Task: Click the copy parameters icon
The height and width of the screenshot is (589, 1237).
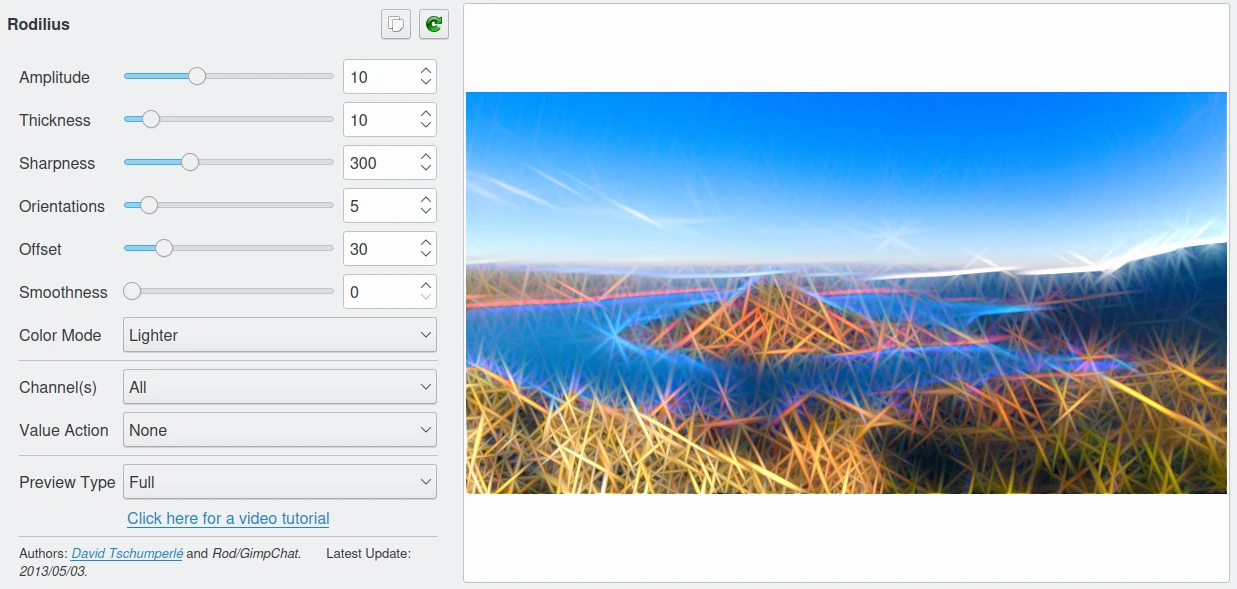Action: (396, 24)
